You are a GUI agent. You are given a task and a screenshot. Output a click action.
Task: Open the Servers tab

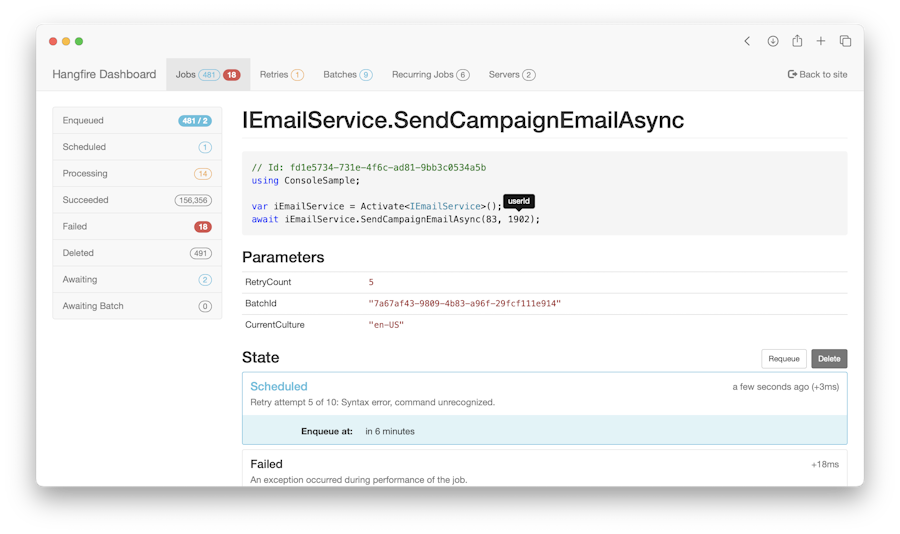click(512, 74)
